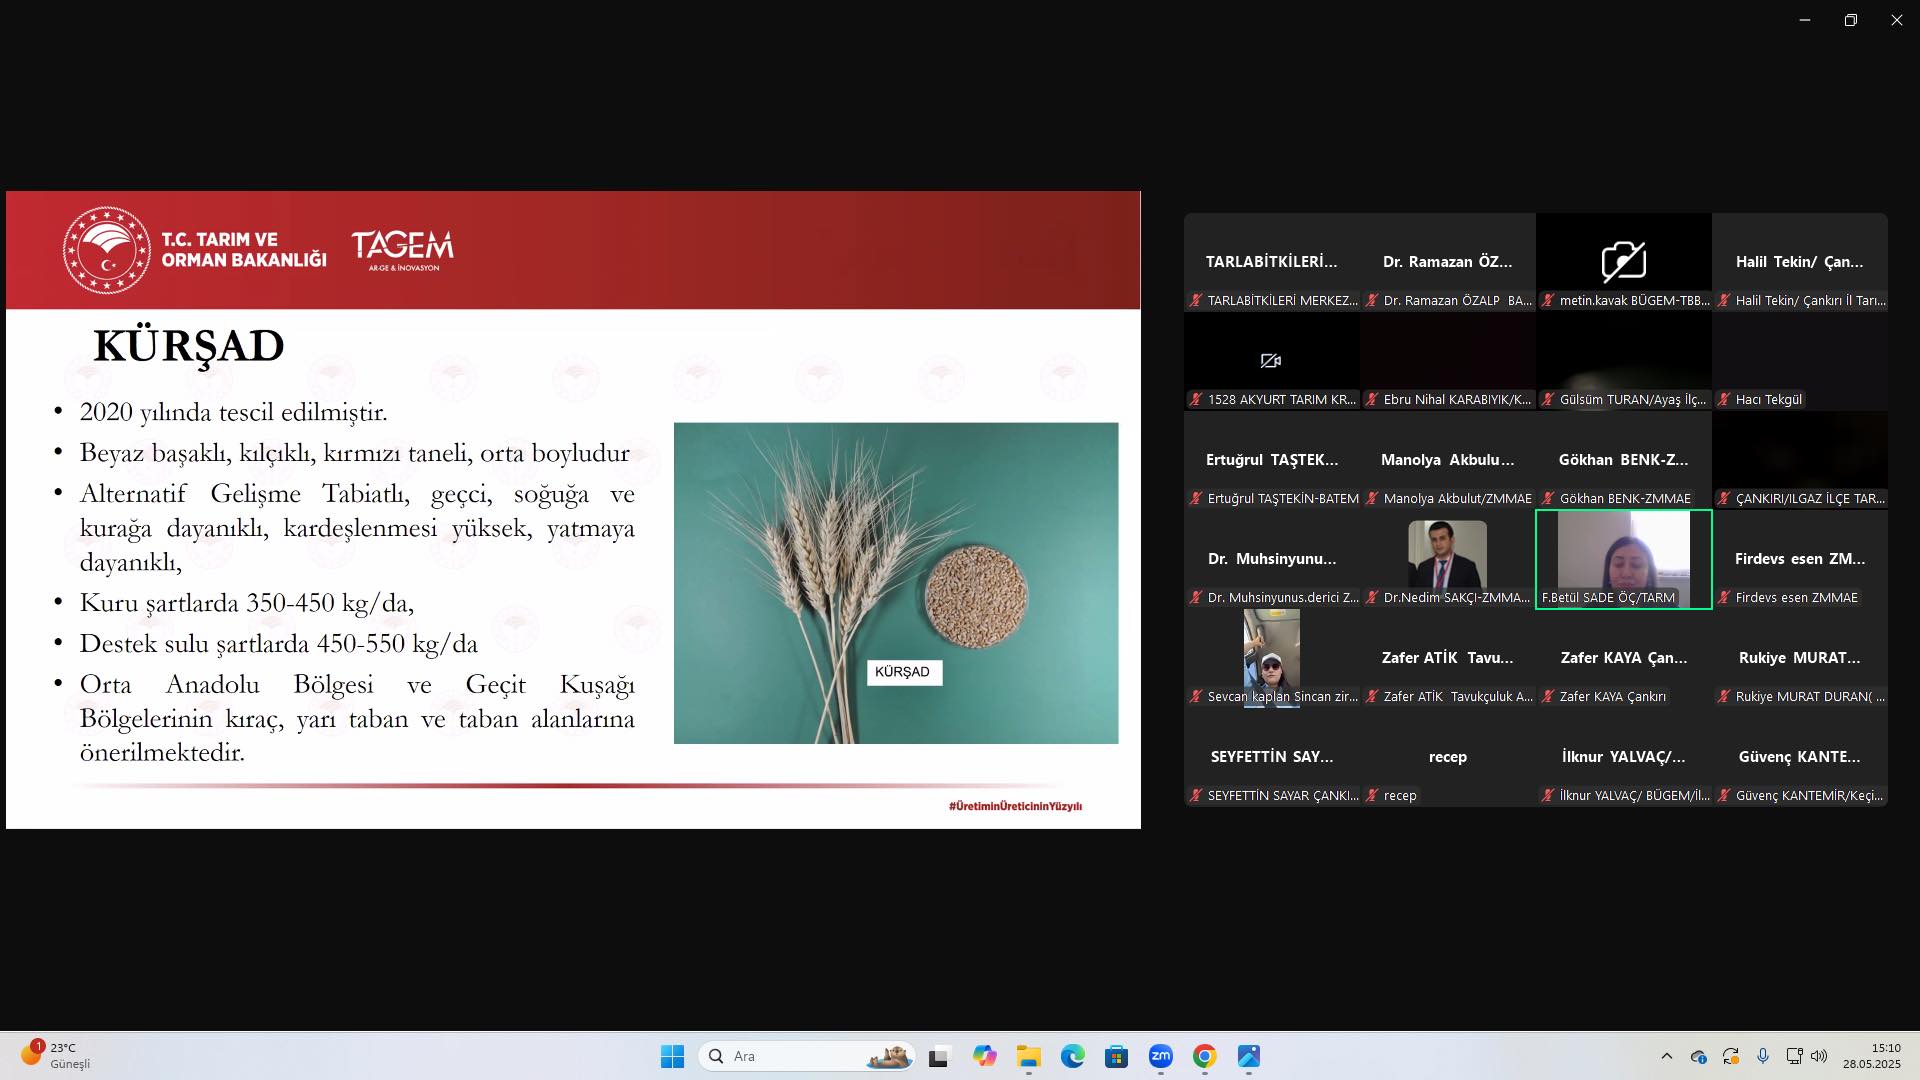Open the Microsoft Store icon
Image resolution: width=1920 pixels, height=1080 pixels.
(x=1116, y=1056)
